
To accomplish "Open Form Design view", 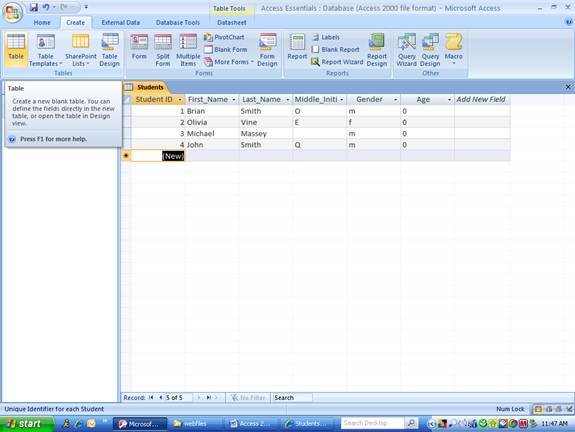I will [x=267, y=50].
